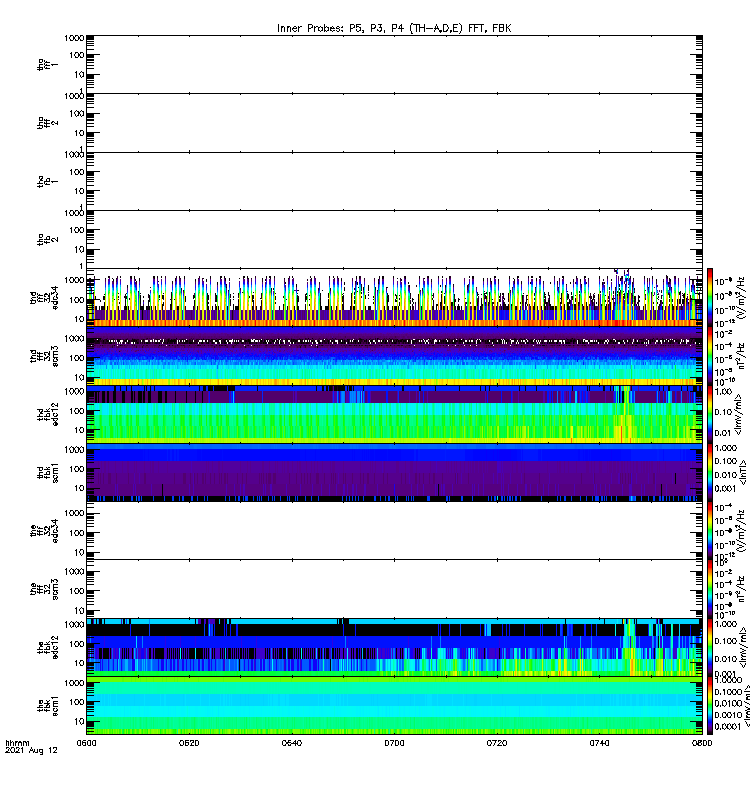Click inside the empty the fff scm3 panel
The image size is (750, 800).
pos(394,589)
